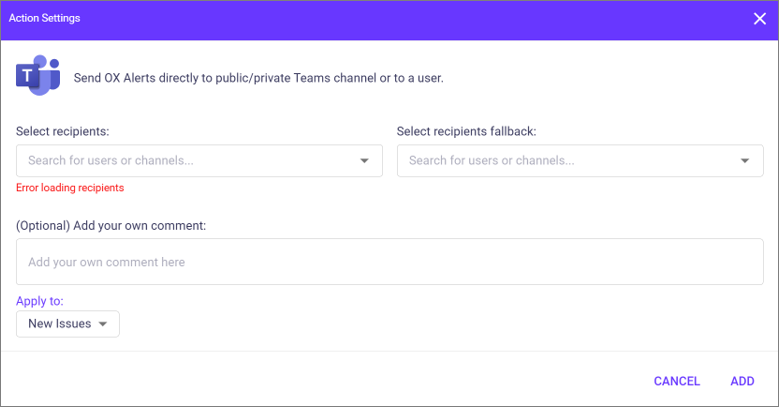Image resolution: width=779 pixels, height=407 pixels.
Task: Click into the optional comment box
Action: [390, 261]
